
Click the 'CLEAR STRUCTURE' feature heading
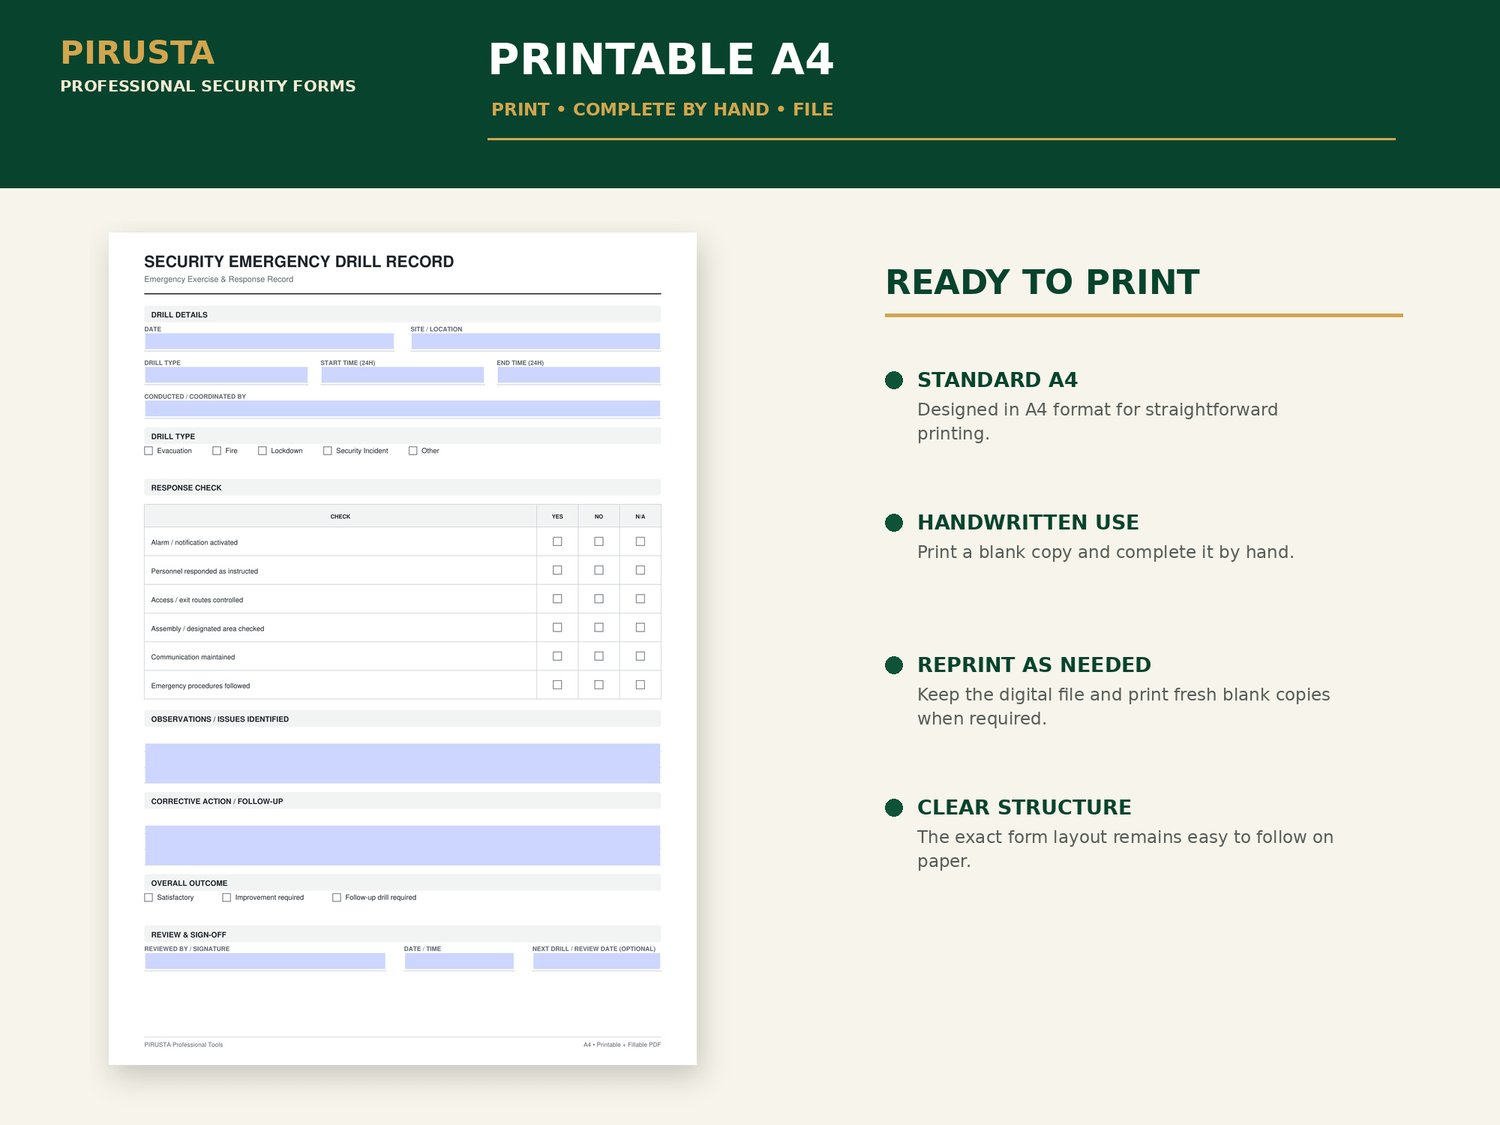(1024, 808)
